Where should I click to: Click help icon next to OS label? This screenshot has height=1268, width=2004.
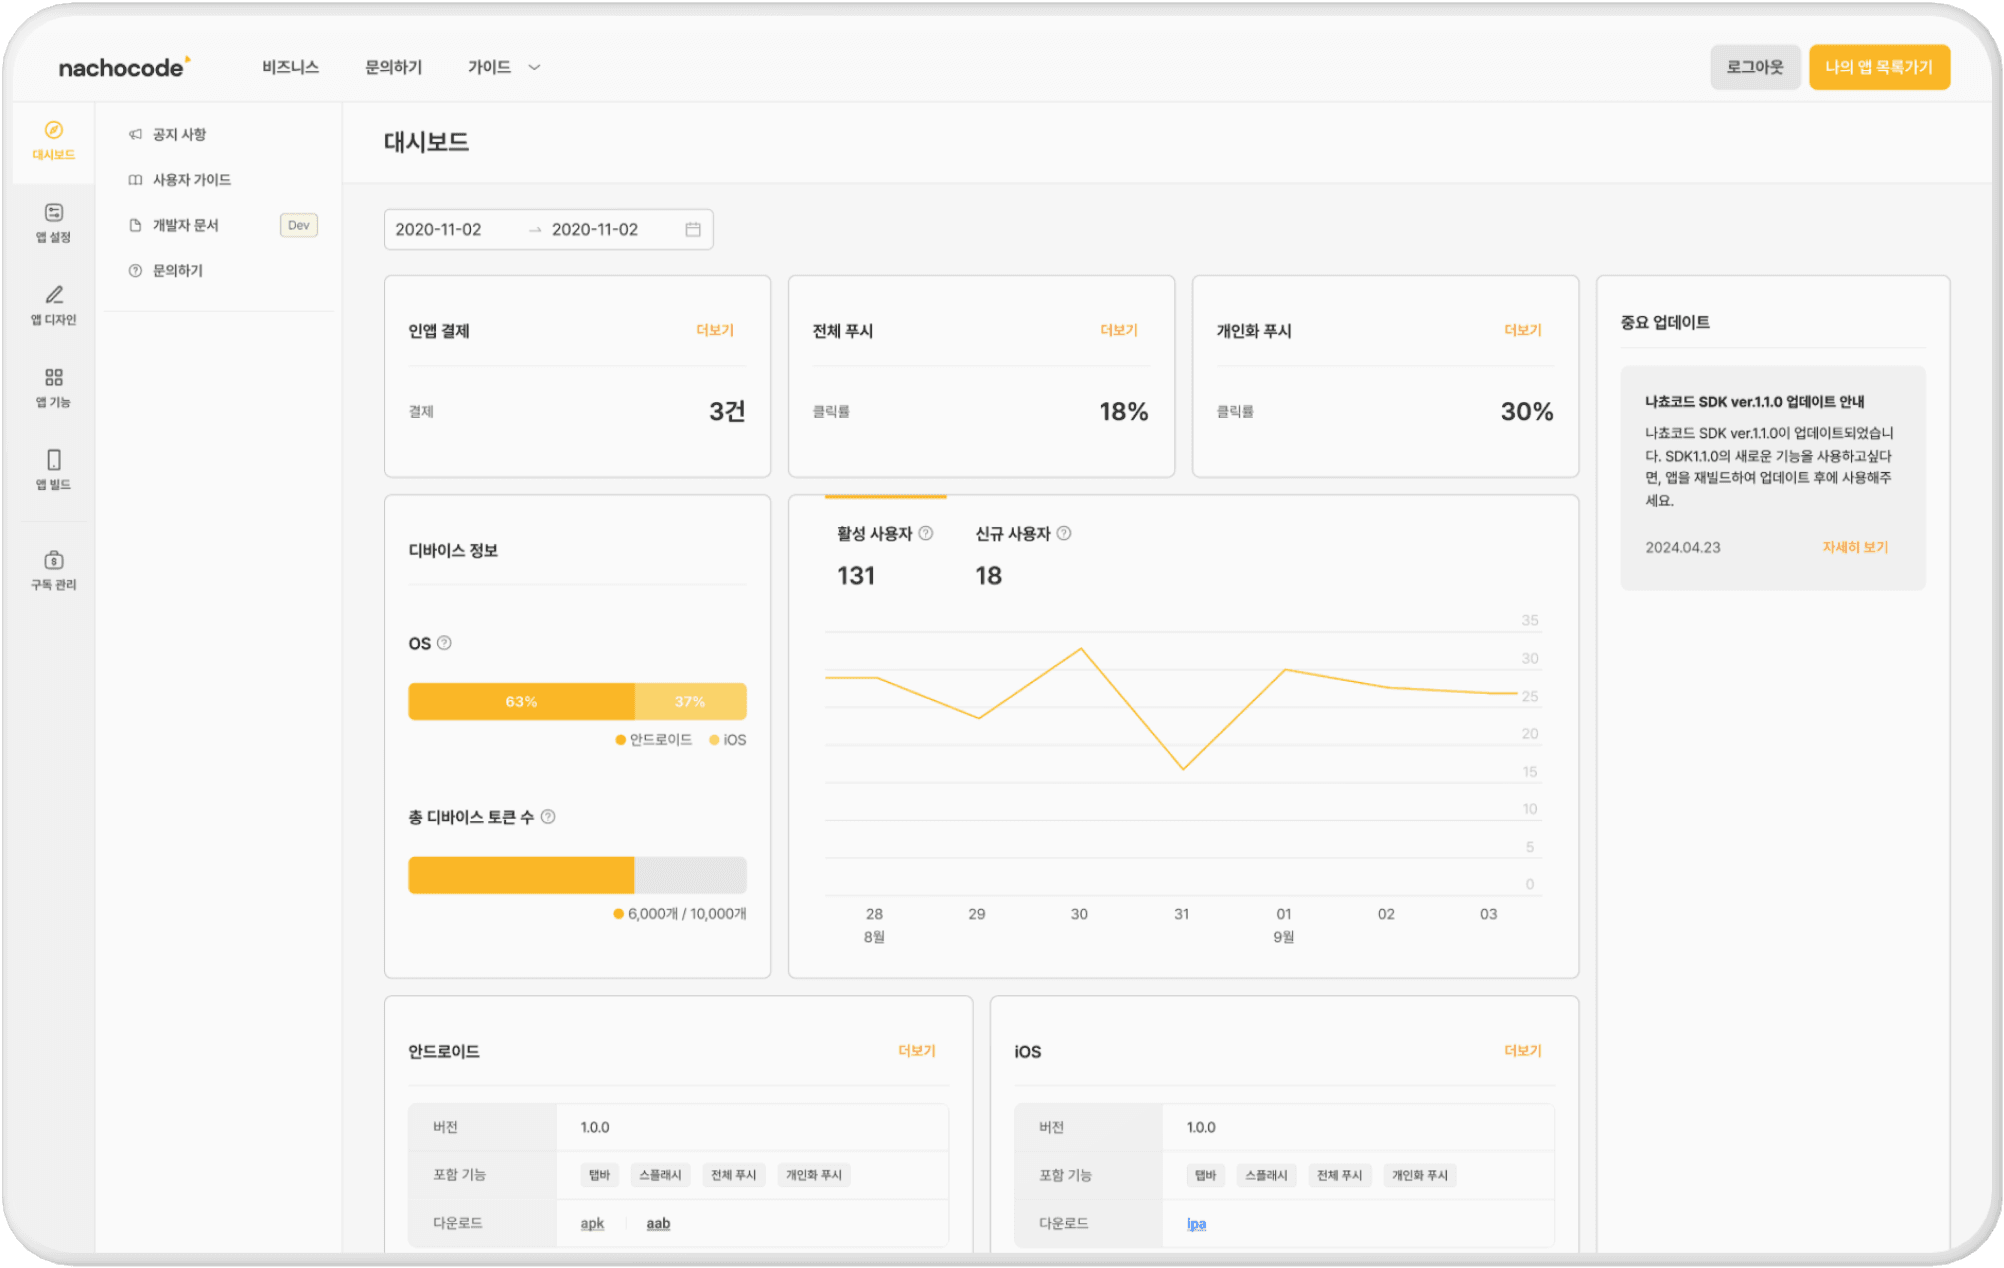pos(445,643)
